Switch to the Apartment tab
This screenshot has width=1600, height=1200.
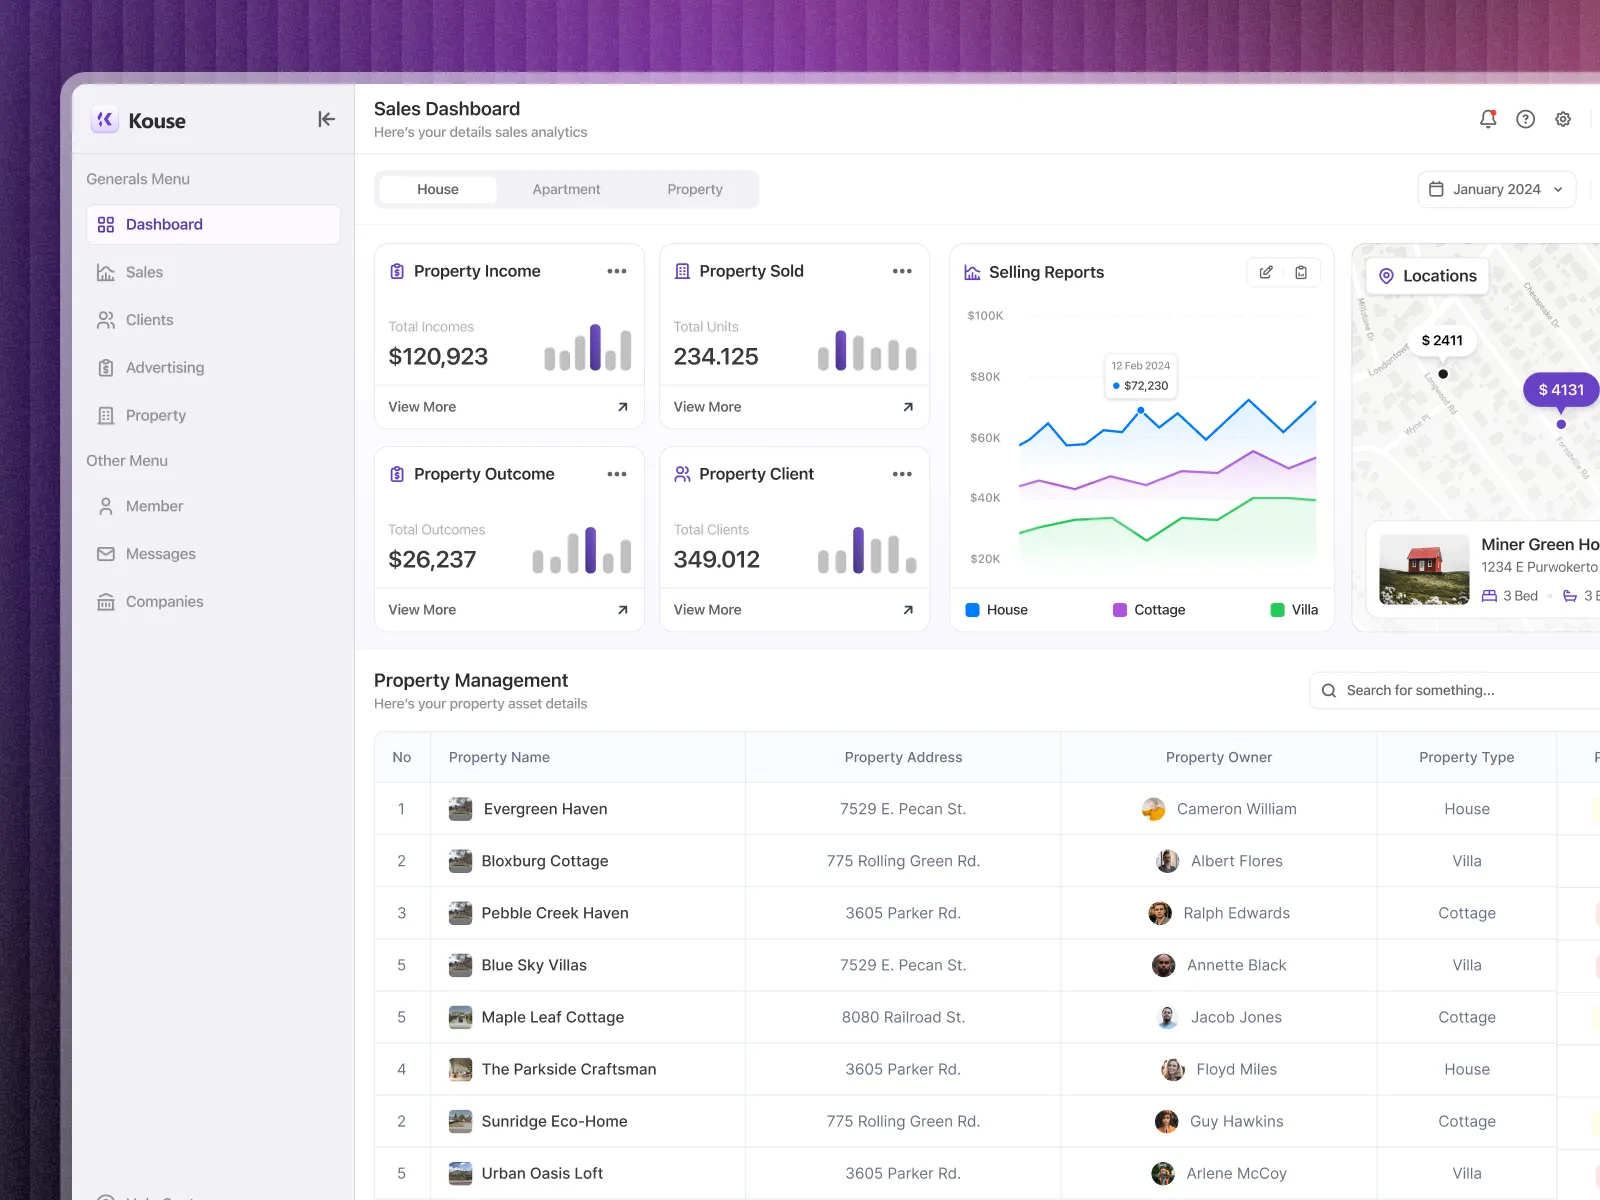pyautogui.click(x=566, y=190)
